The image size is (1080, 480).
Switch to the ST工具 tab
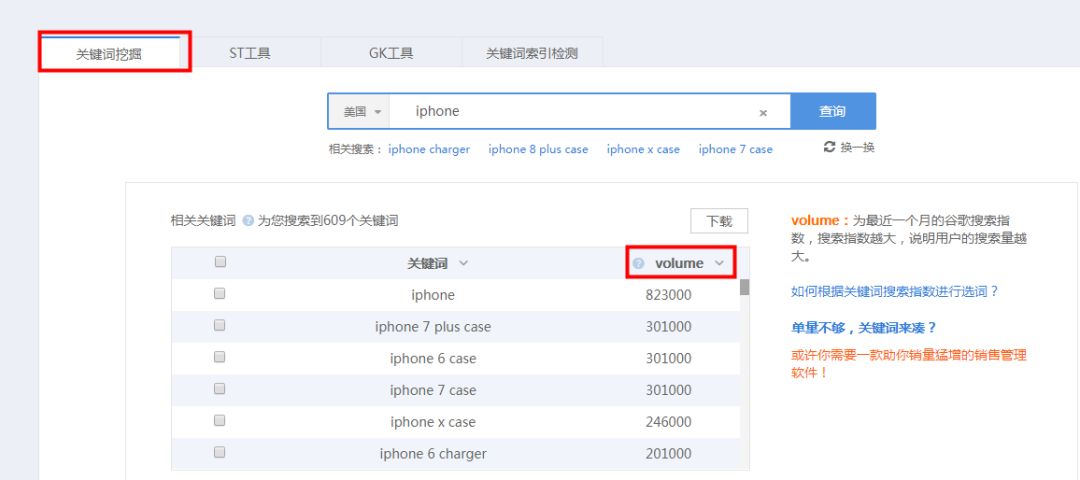[250, 53]
